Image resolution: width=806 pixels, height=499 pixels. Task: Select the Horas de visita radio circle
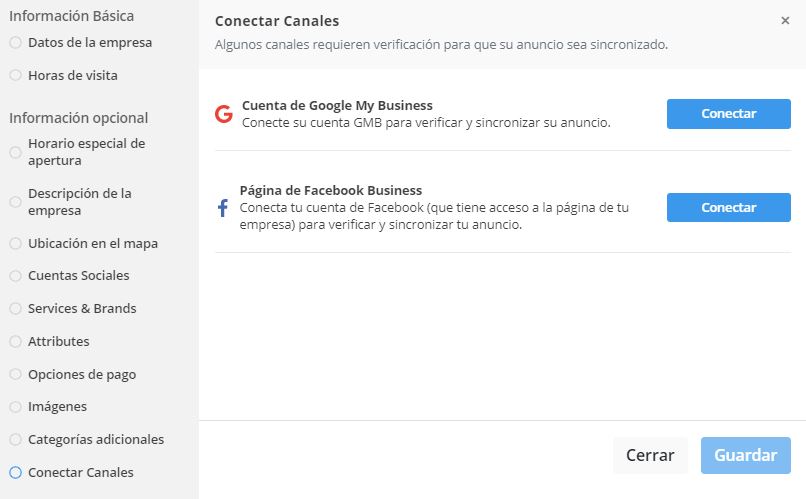[15, 75]
